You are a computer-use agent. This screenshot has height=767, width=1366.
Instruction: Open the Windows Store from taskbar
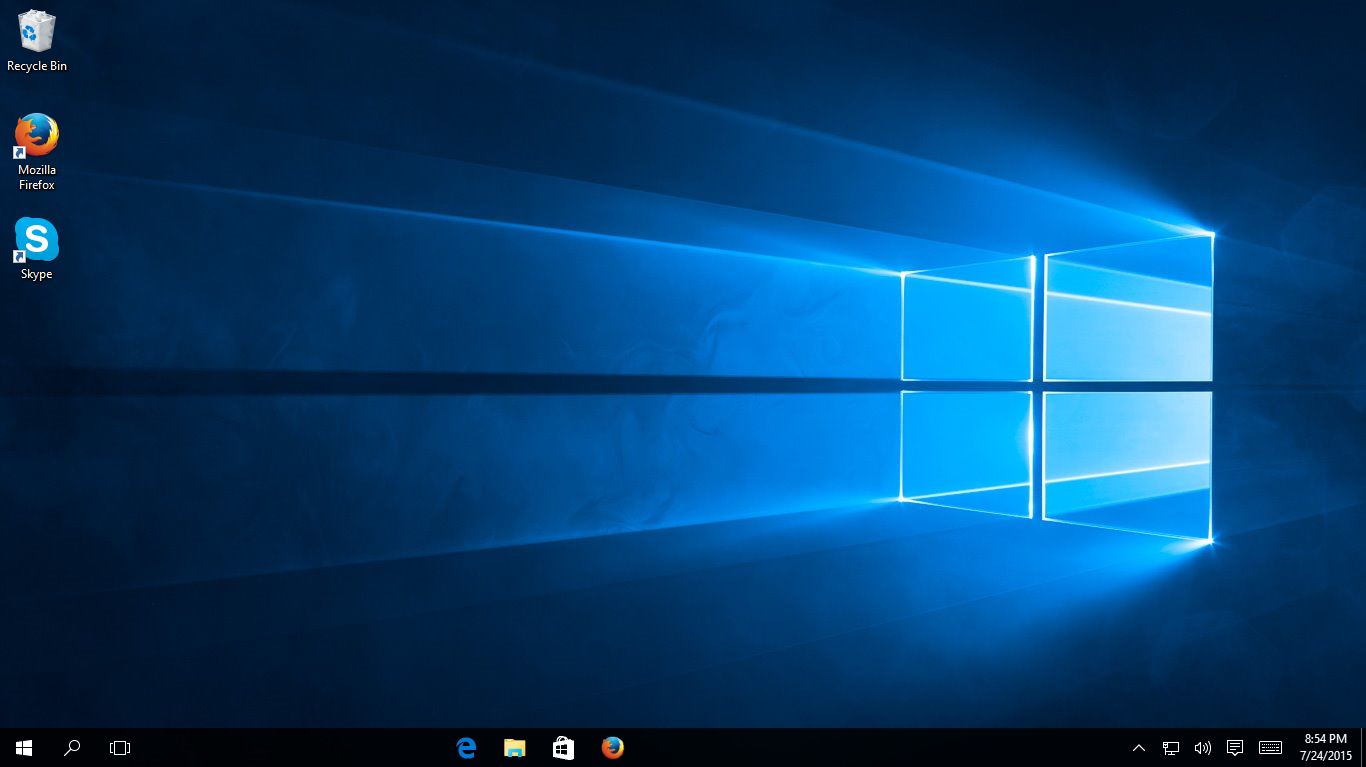[x=563, y=748]
